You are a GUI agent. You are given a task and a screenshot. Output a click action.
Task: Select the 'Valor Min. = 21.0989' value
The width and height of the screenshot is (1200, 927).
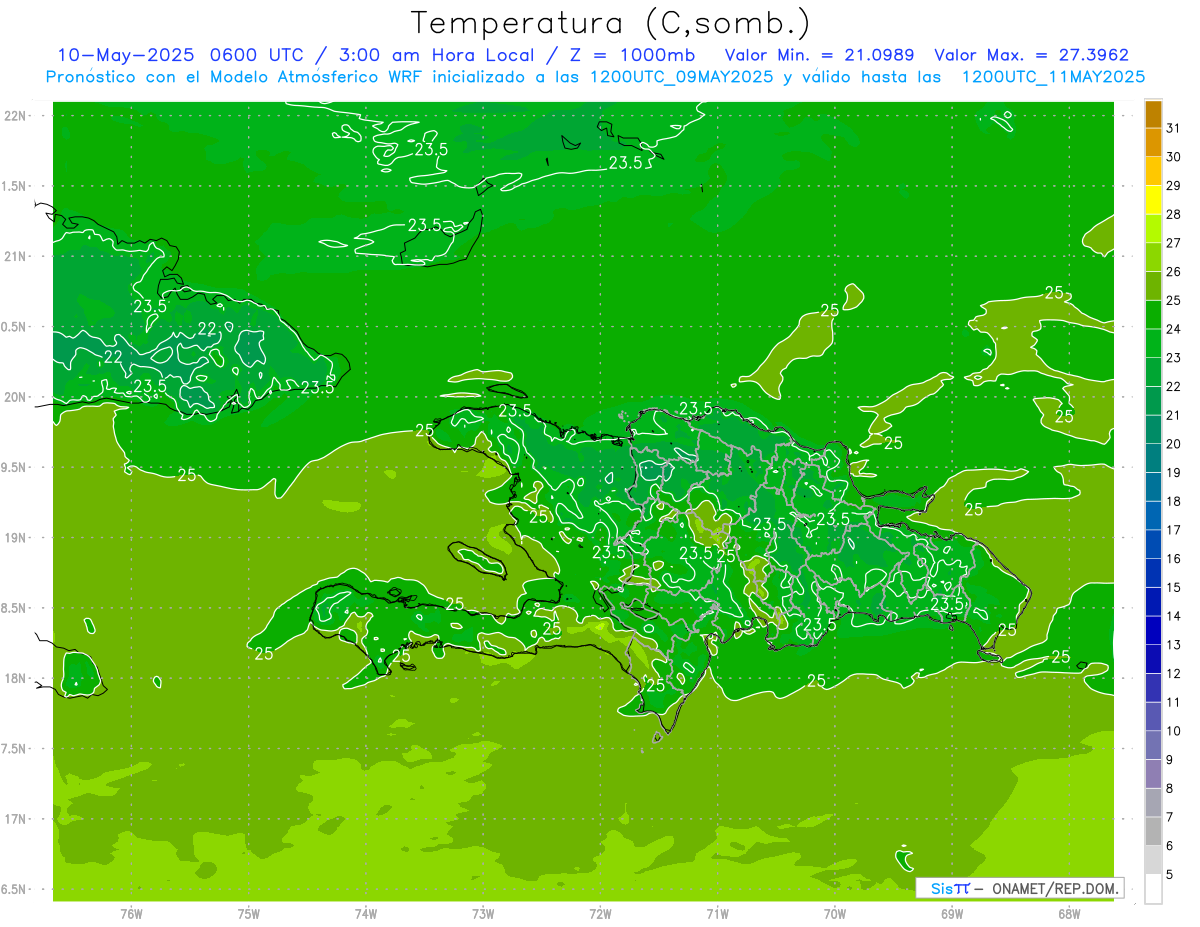819,55
